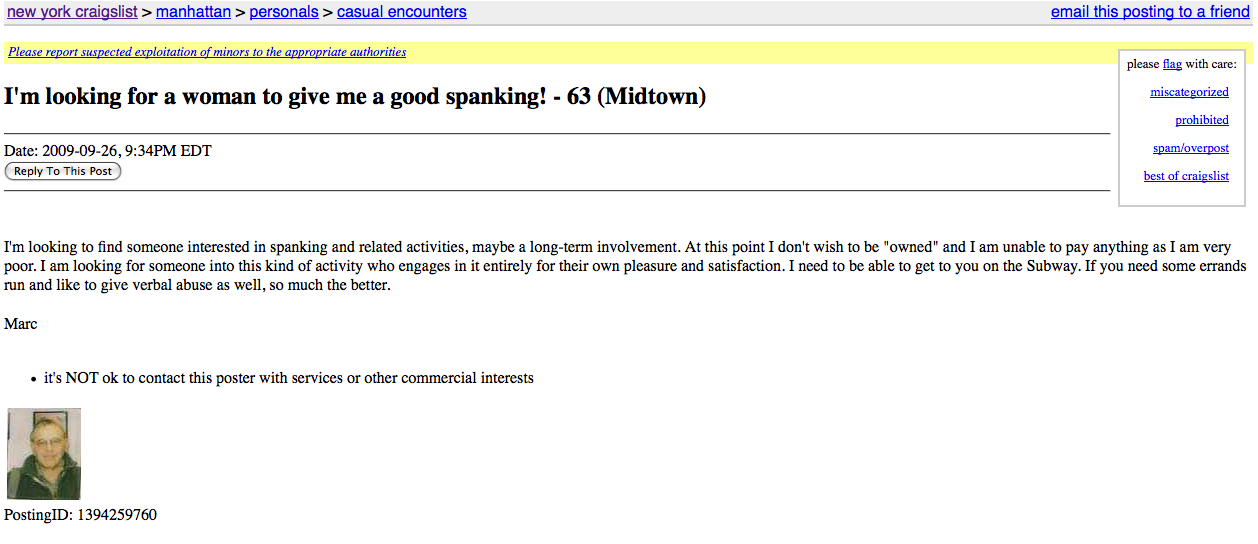Click the 'please' text in flag box
Screen dimensions: 1258x544
(x=1143, y=64)
